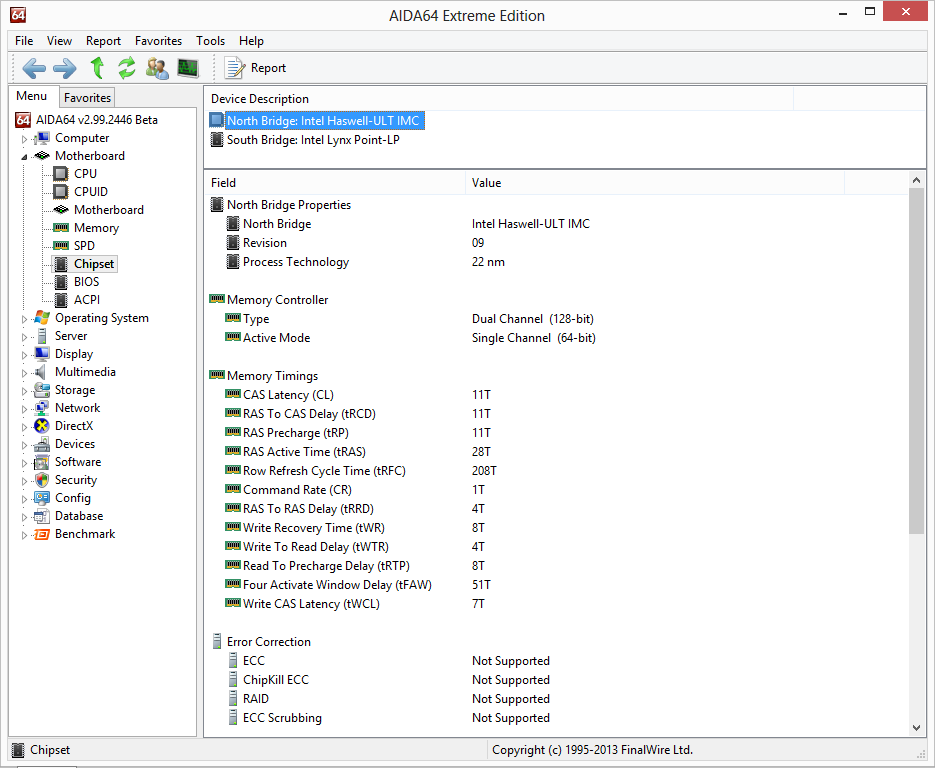Select the ACPI chip icon

60,300
